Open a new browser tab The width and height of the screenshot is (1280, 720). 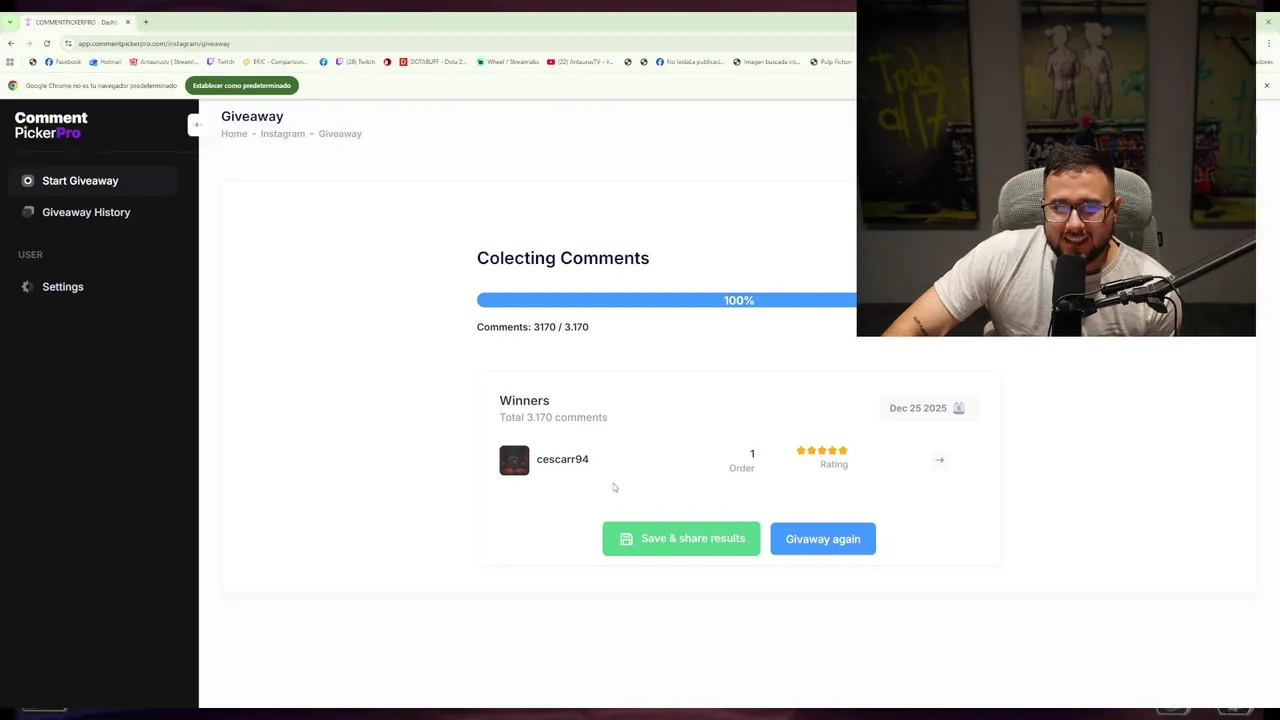(x=146, y=22)
